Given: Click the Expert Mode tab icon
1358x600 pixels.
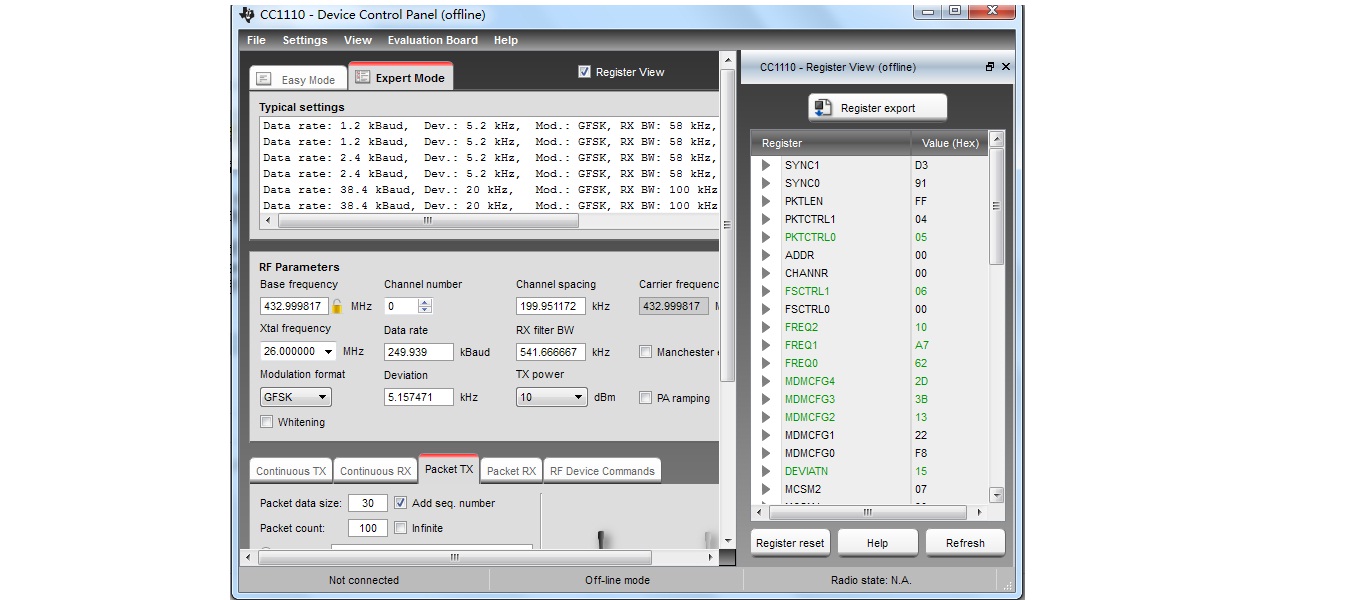Looking at the screenshot, I should point(362,77).
